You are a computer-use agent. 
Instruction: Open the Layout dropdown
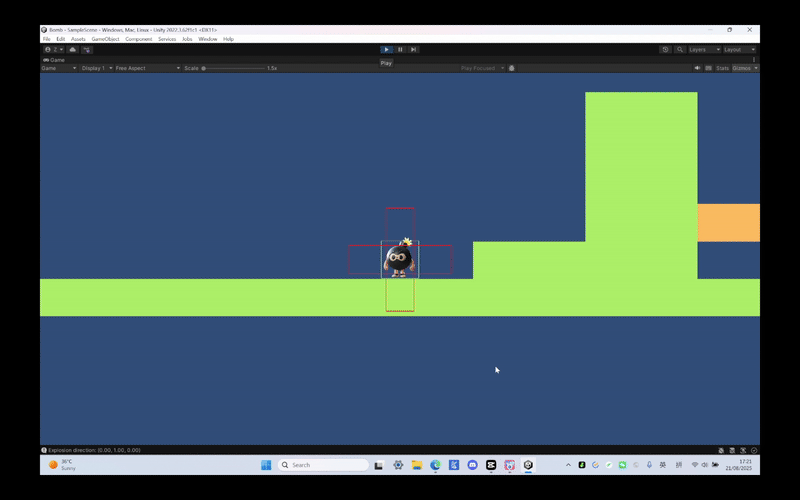[x=739, y=49]
